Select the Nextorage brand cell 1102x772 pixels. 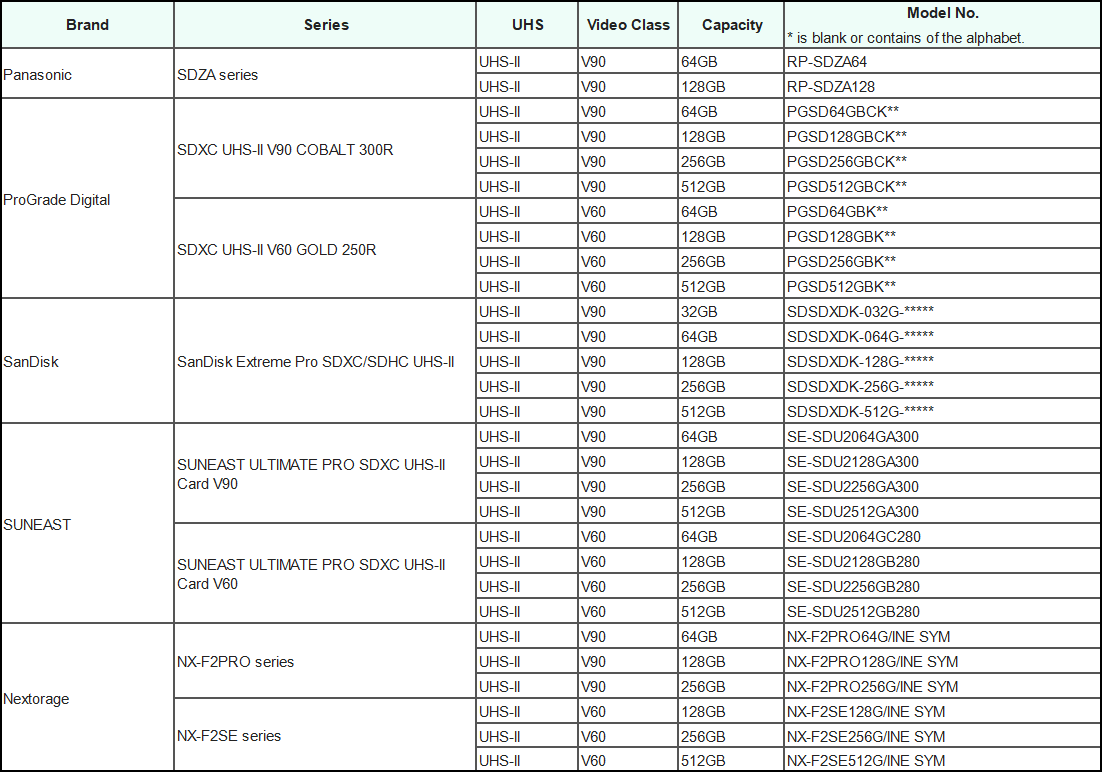point(87,698)
